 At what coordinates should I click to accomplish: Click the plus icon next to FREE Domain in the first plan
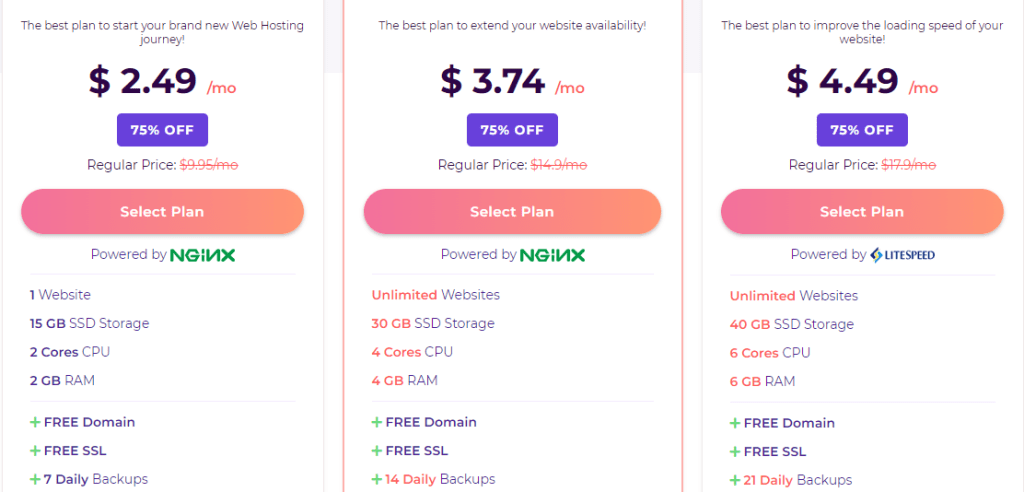35,422
